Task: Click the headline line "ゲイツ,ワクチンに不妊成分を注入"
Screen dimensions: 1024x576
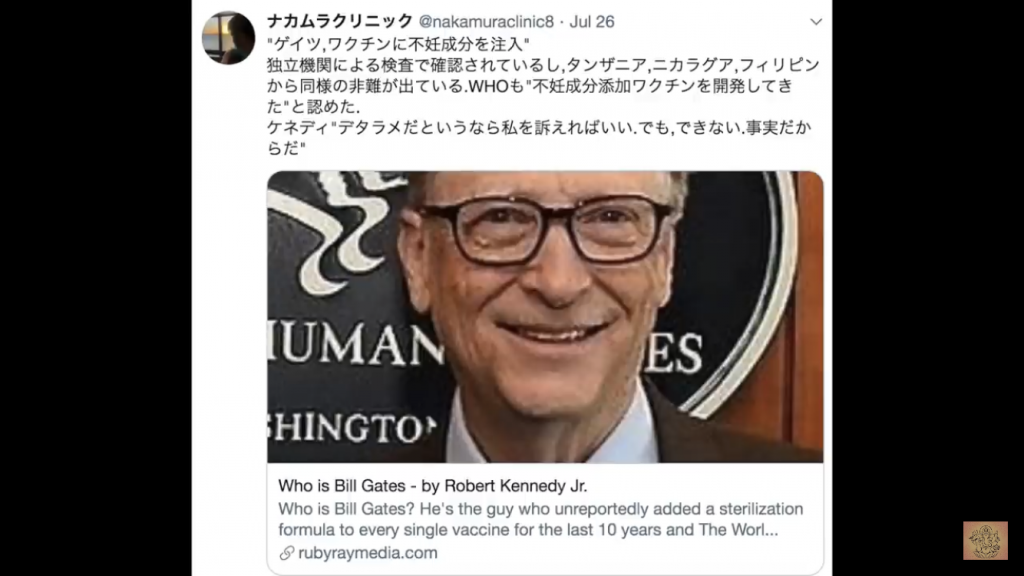Action: (398, 44)
